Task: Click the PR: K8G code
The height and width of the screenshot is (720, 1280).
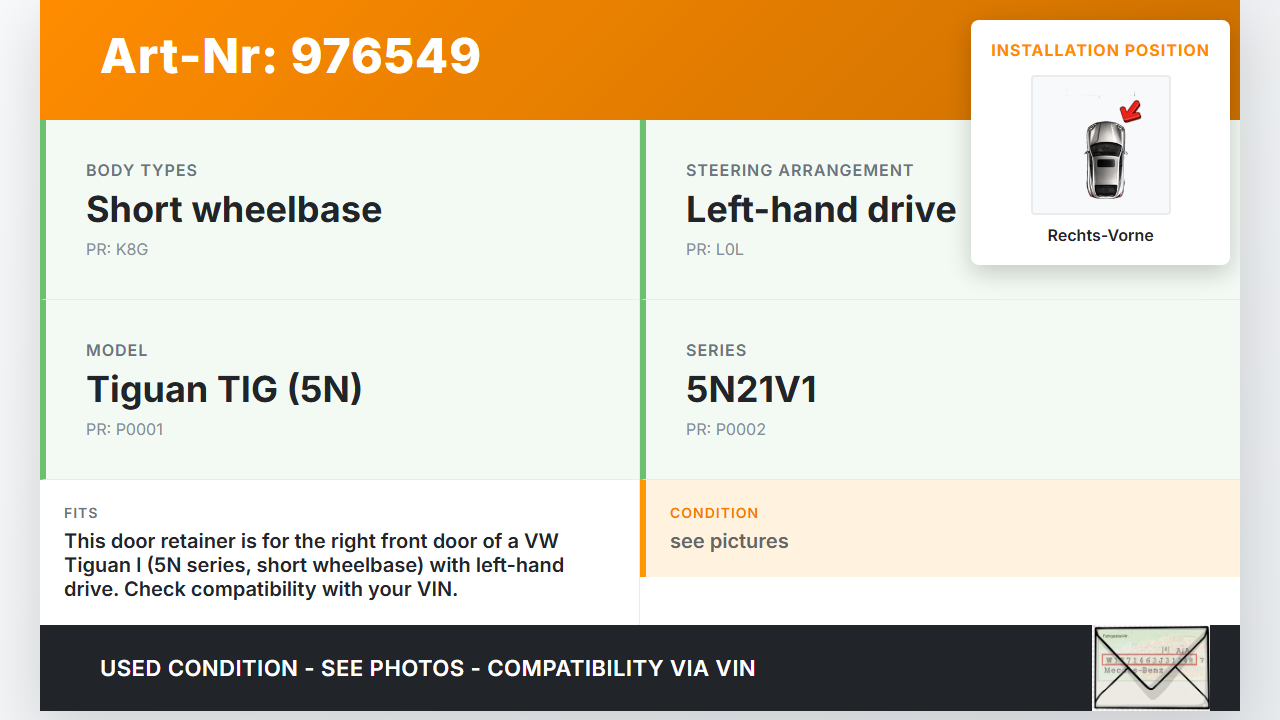Action: pos(117,249)
